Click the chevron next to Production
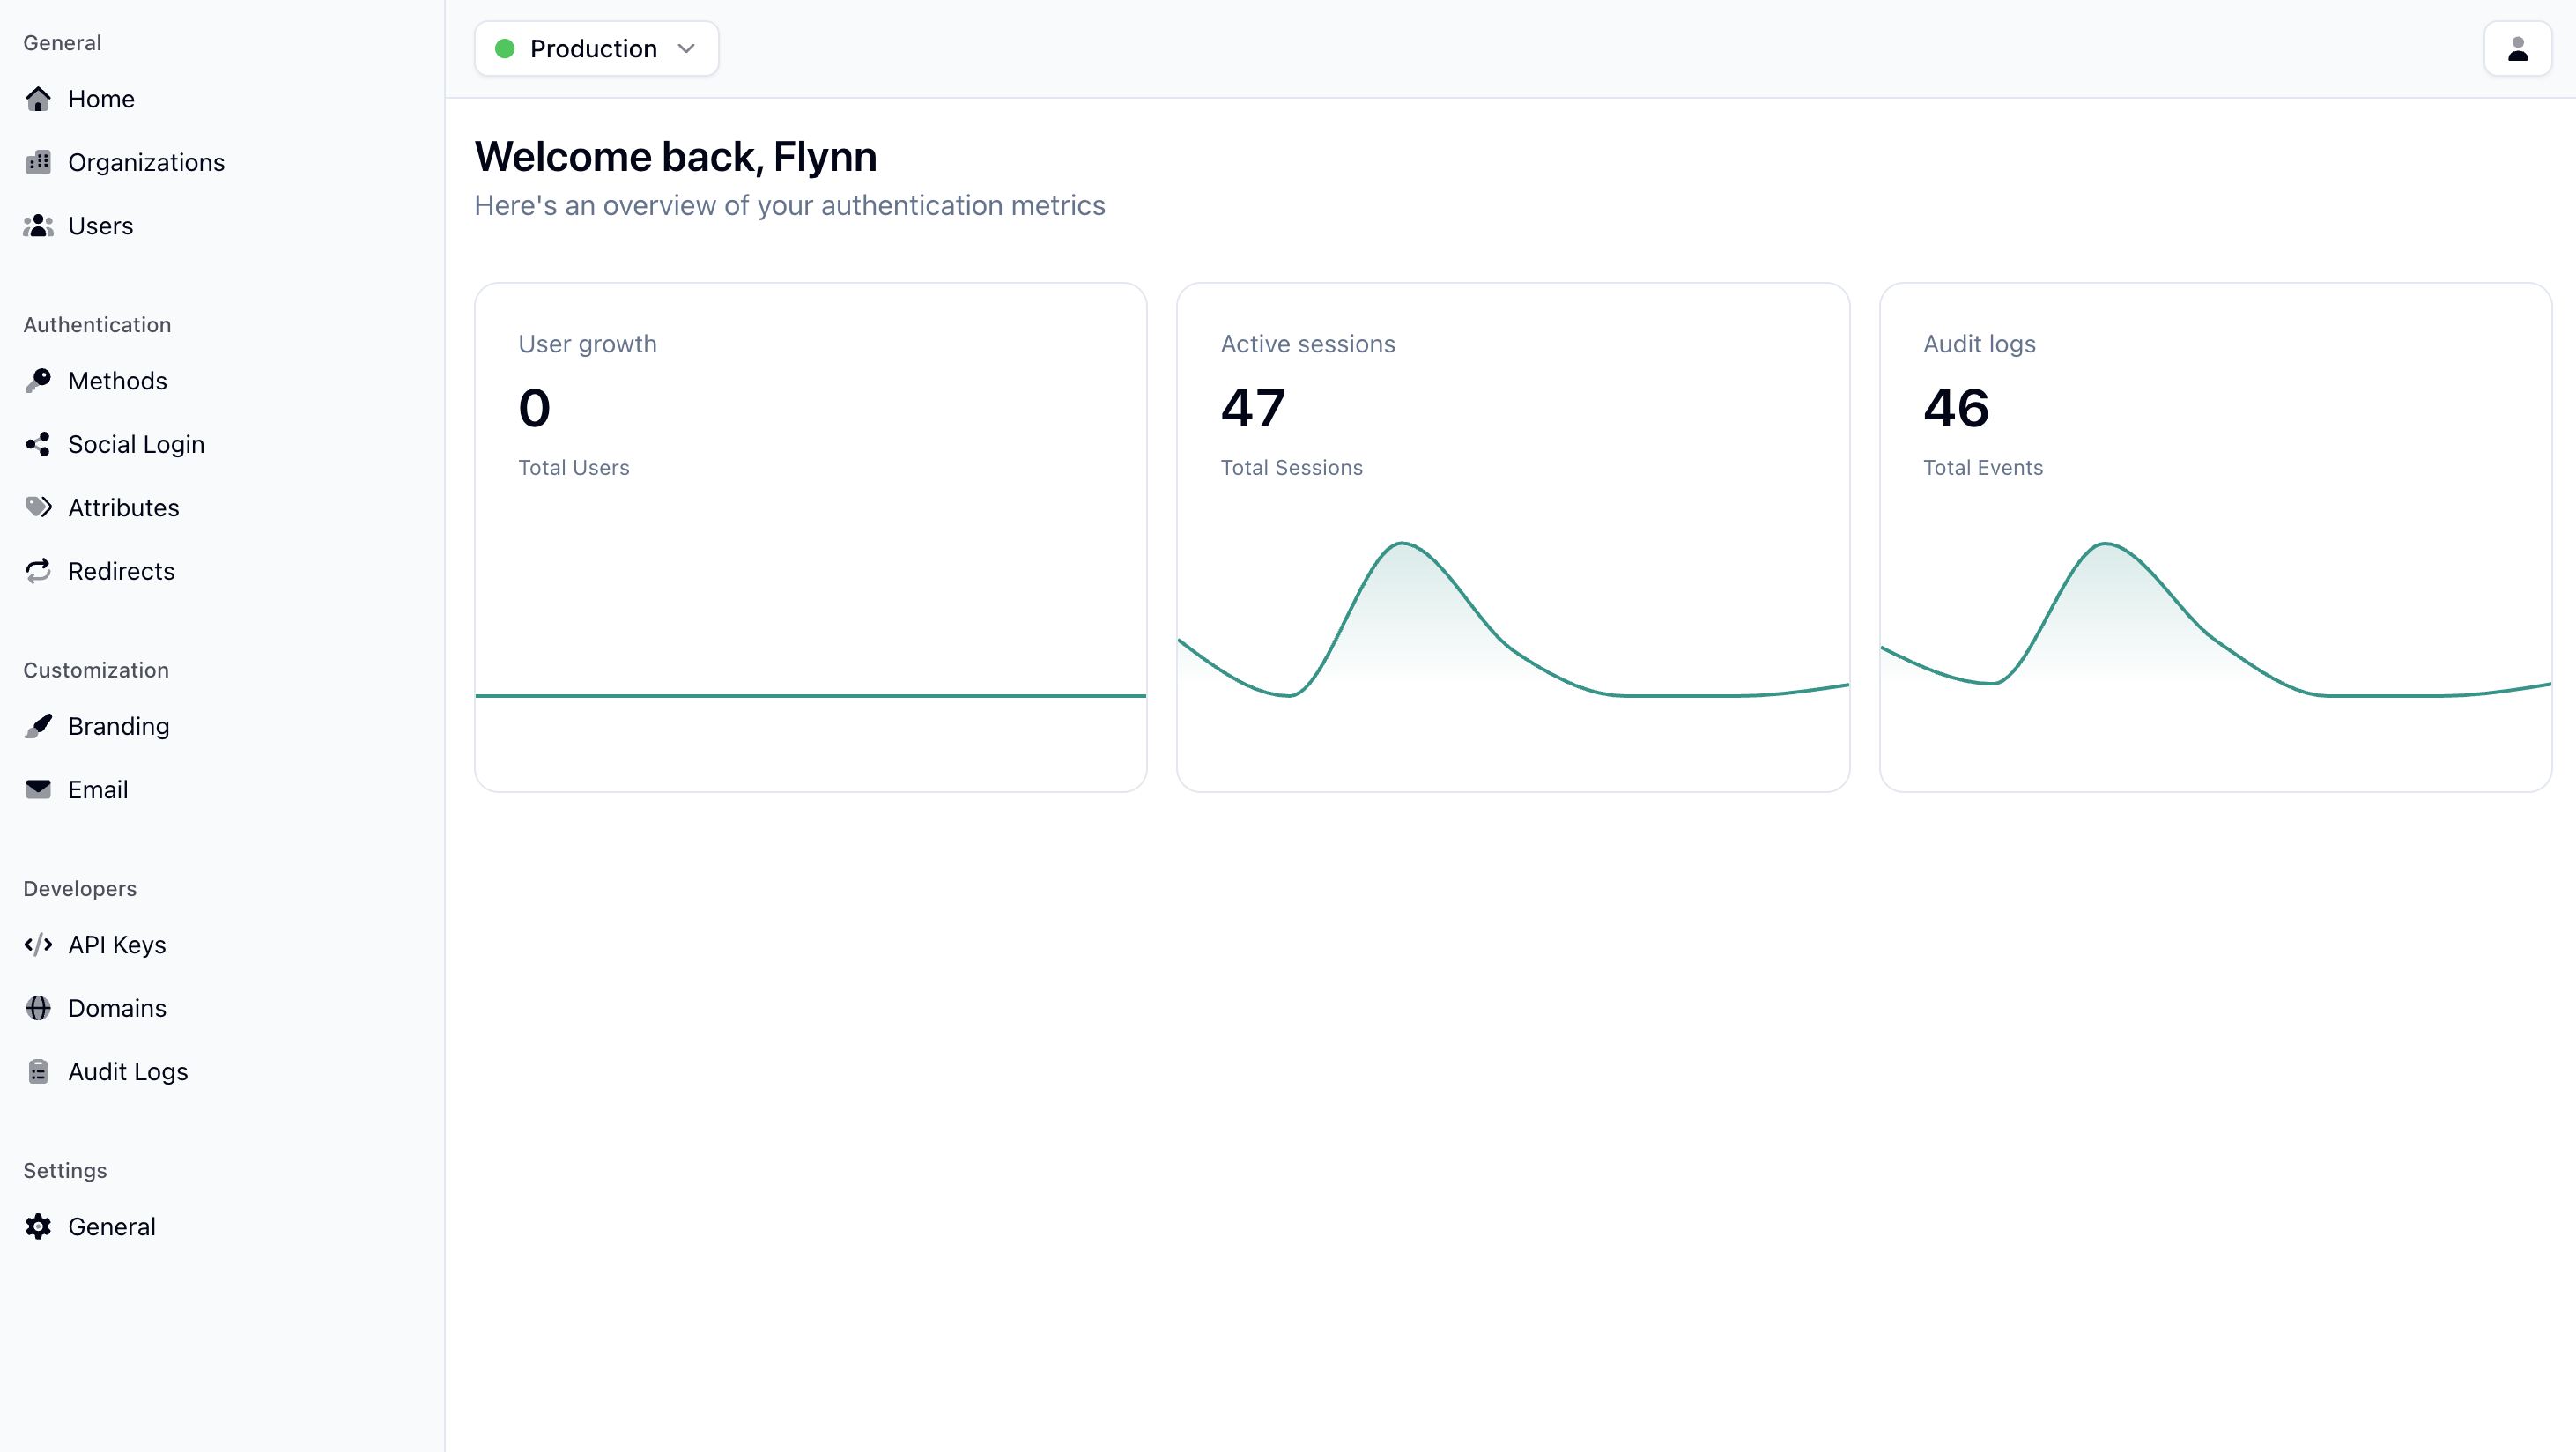2576x1452 pixels. click(686, 48)
